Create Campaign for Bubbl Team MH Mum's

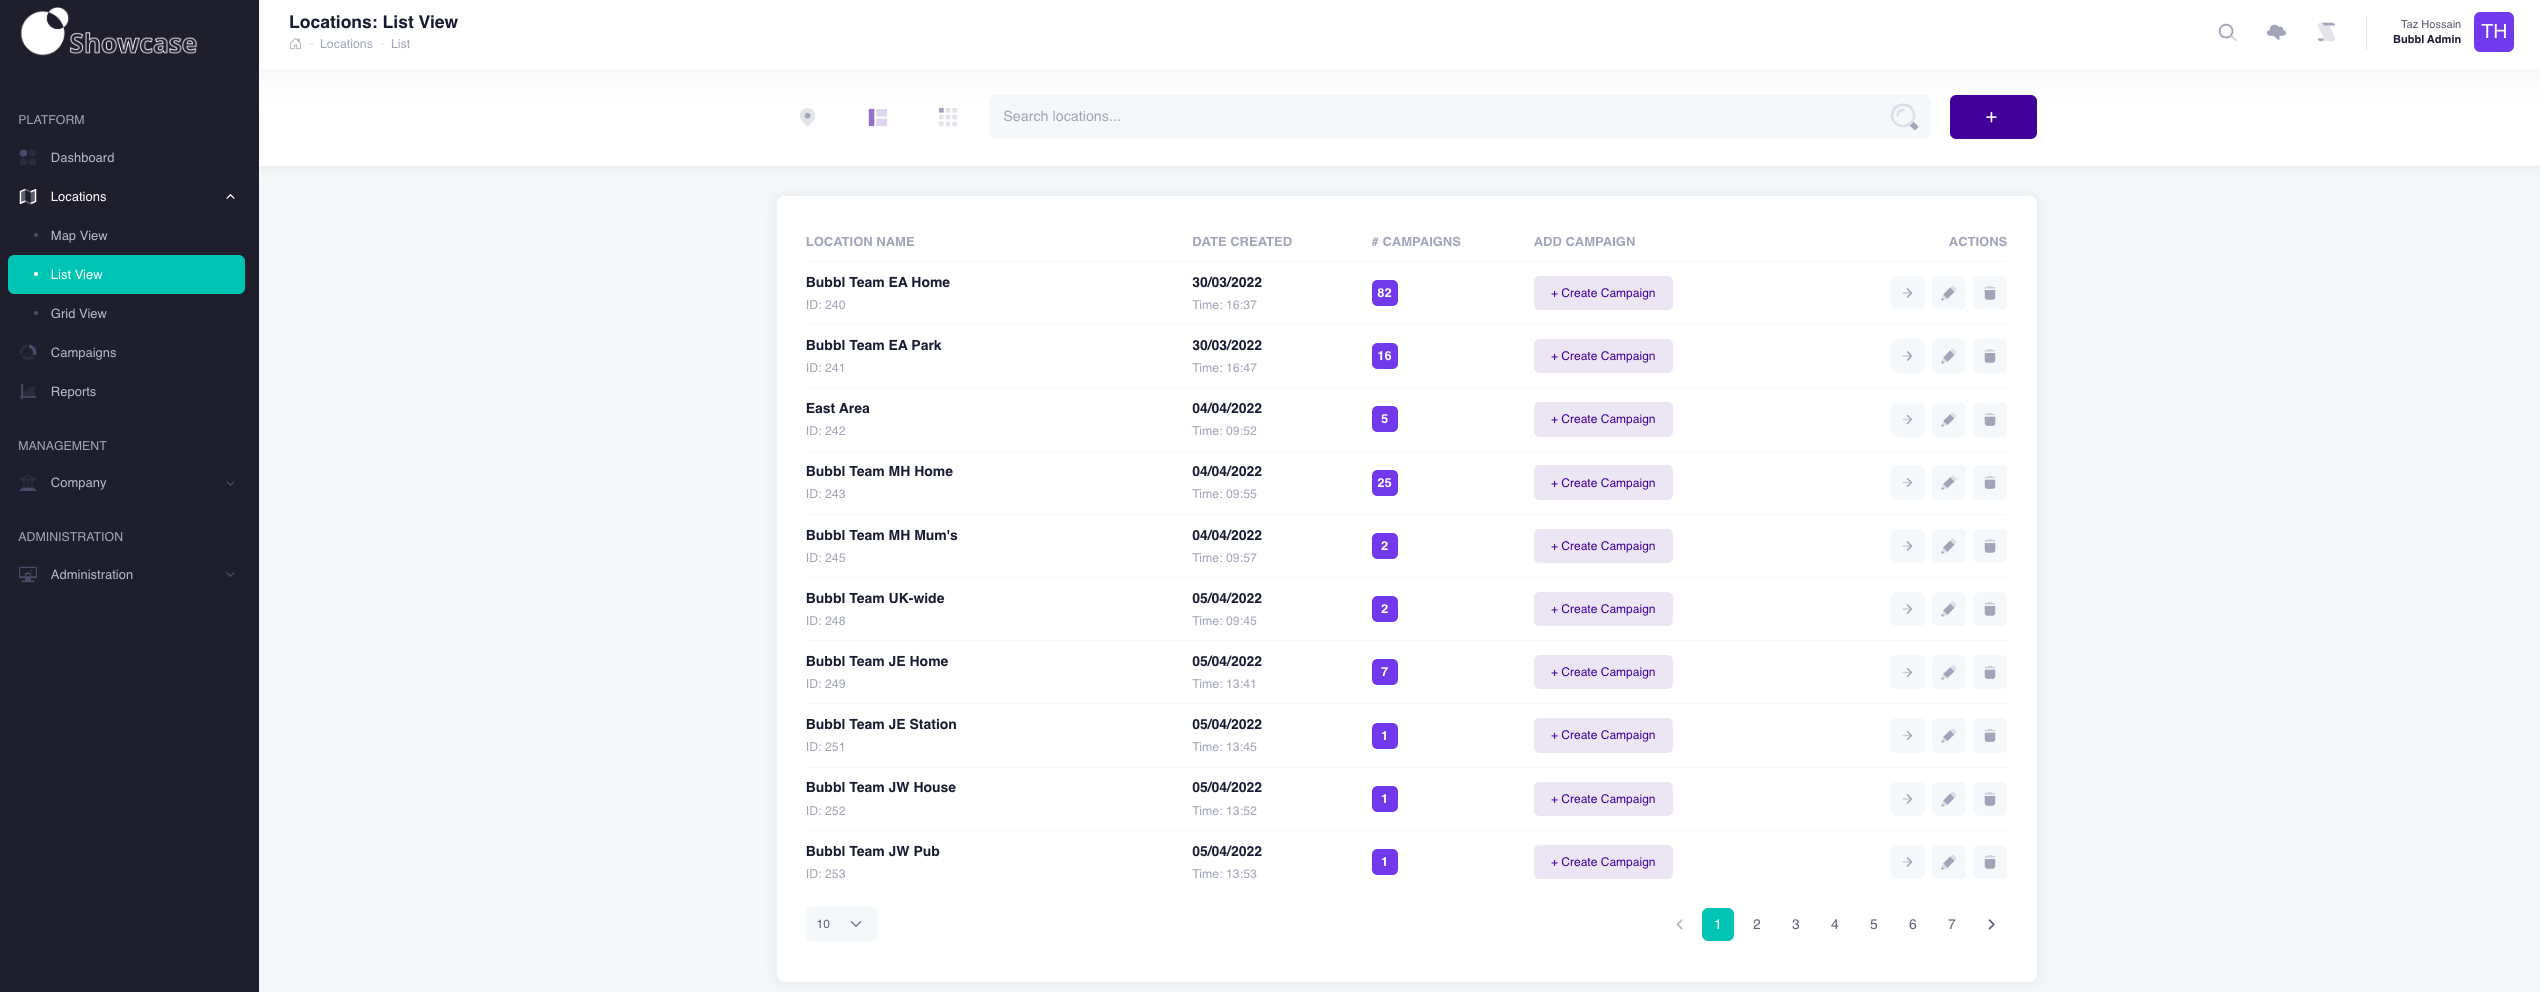click(x=1603, y=546)
